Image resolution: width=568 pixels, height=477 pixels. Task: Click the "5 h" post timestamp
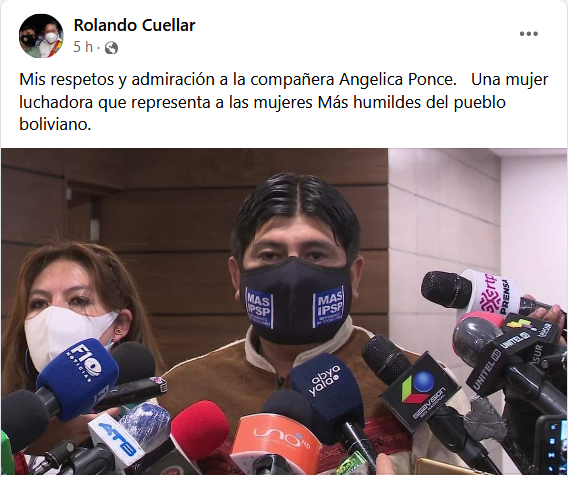coord(83,47)
